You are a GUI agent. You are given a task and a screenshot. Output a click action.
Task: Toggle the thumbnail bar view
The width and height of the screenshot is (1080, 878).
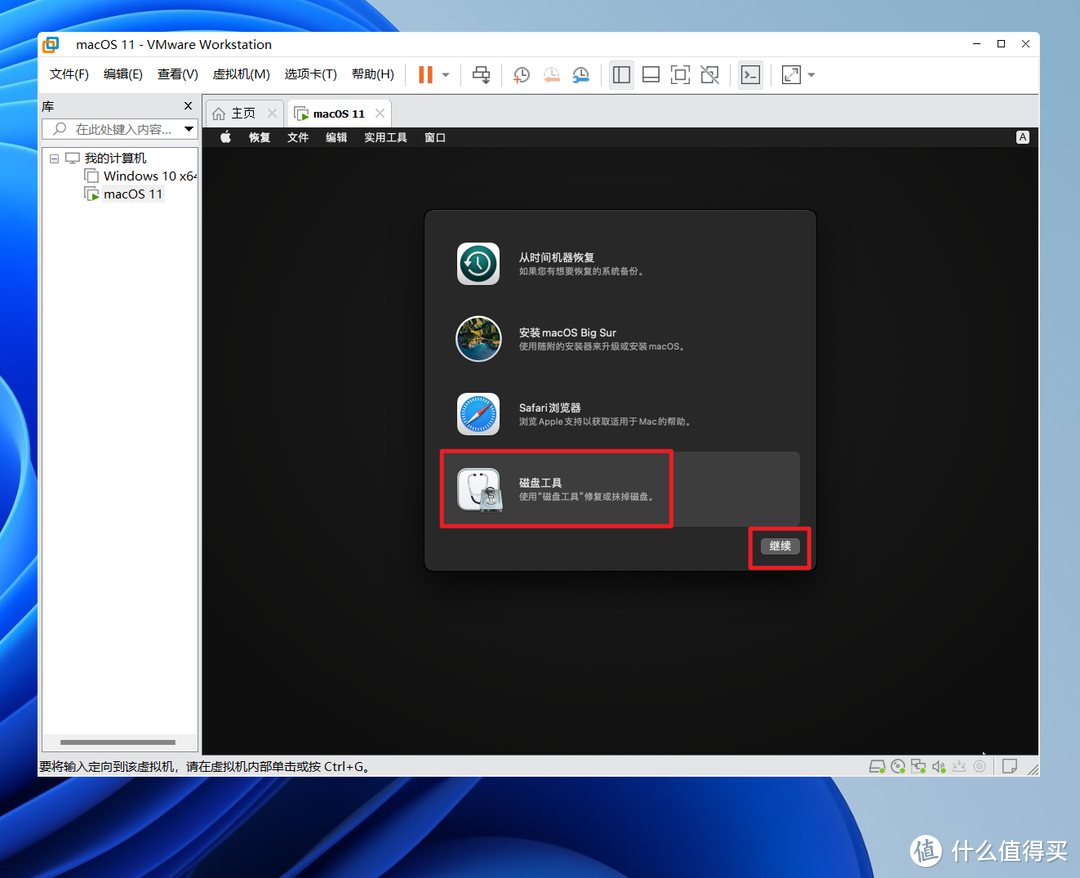point(651,74)
